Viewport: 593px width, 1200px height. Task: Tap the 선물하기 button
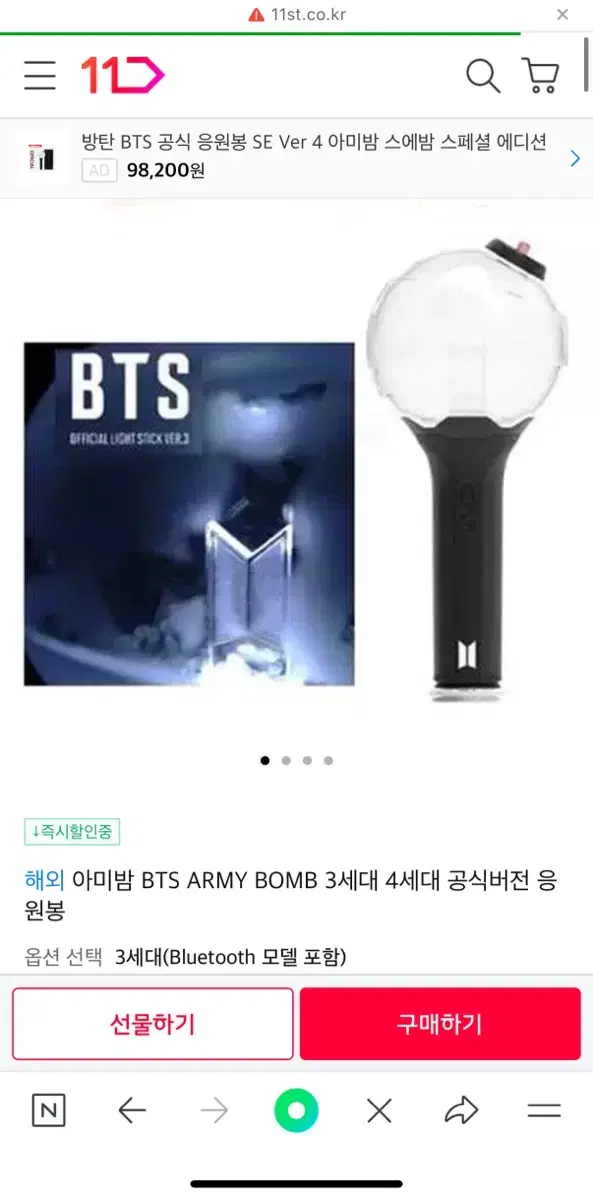[153, 1024]
